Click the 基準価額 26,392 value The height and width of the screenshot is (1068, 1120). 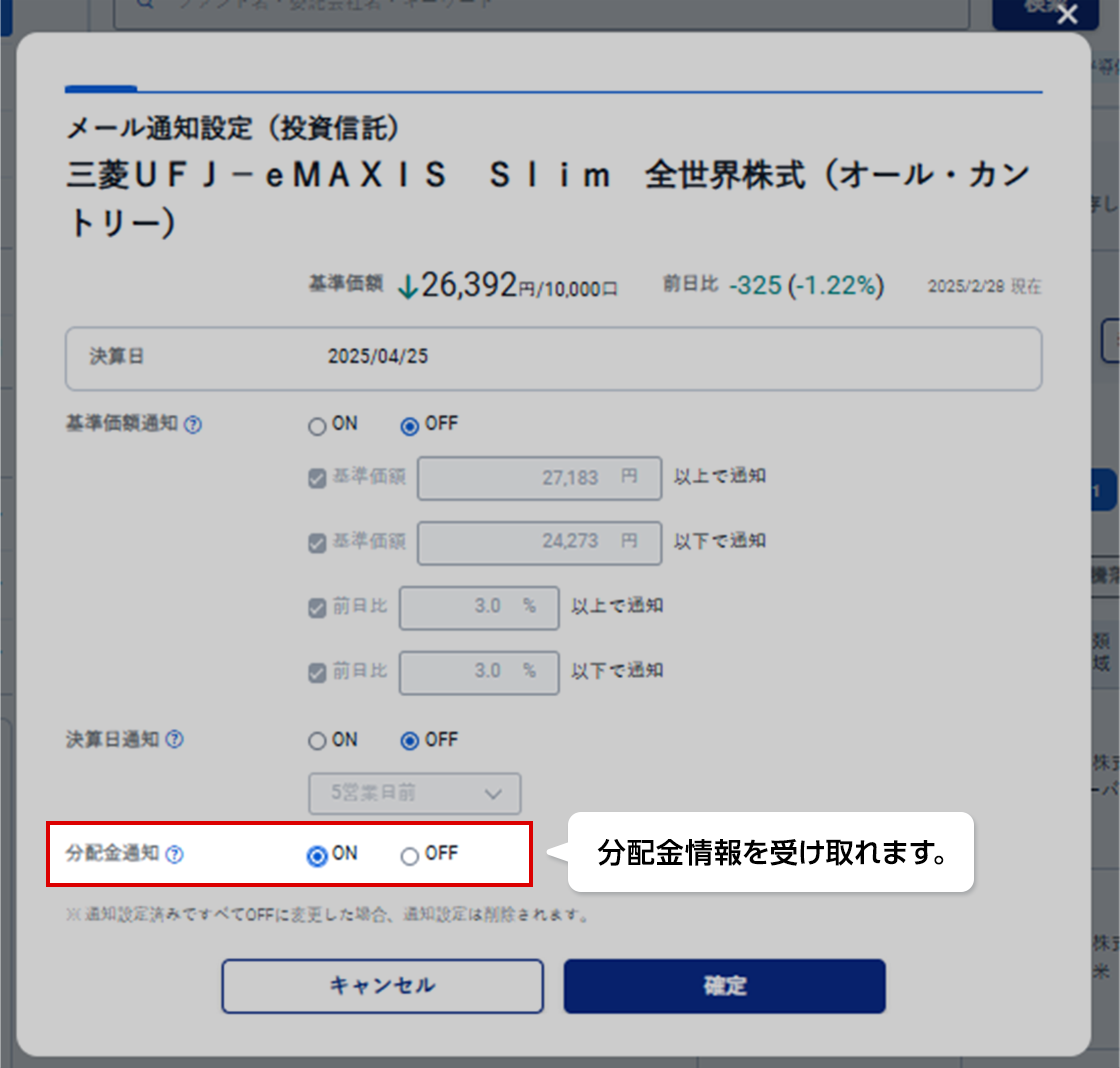[468, 285]
